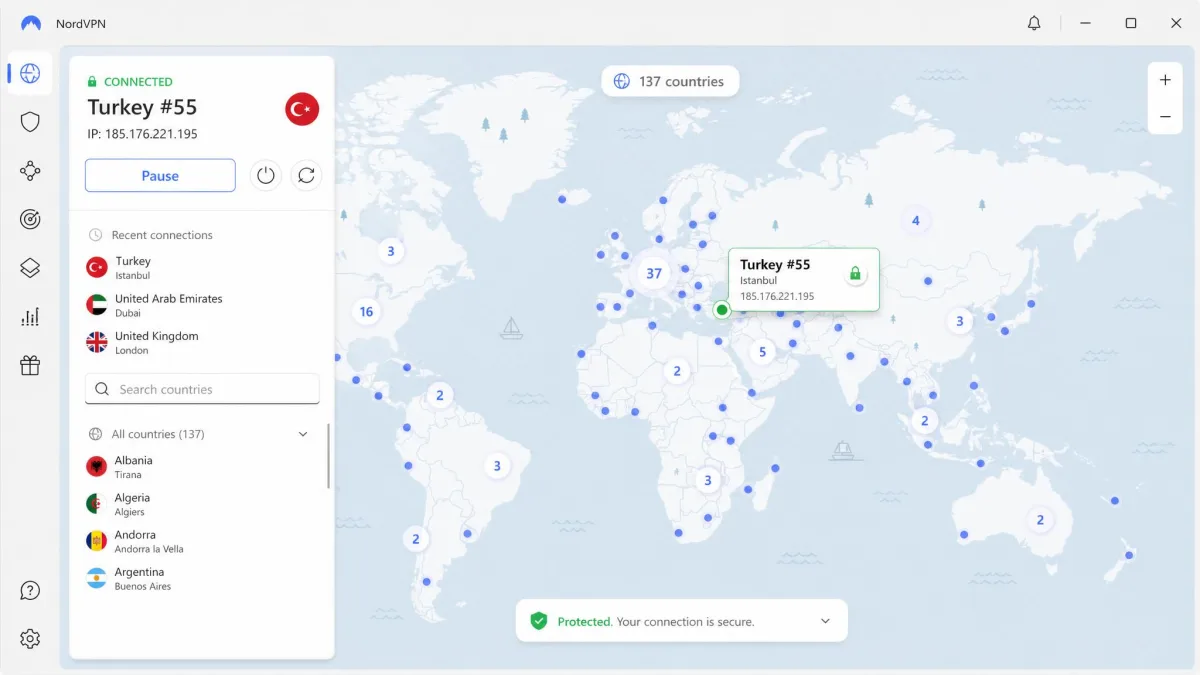Select Turkey Istanbul recent connection
This screenshot has width=1200, height=675.
click(200, 267)
